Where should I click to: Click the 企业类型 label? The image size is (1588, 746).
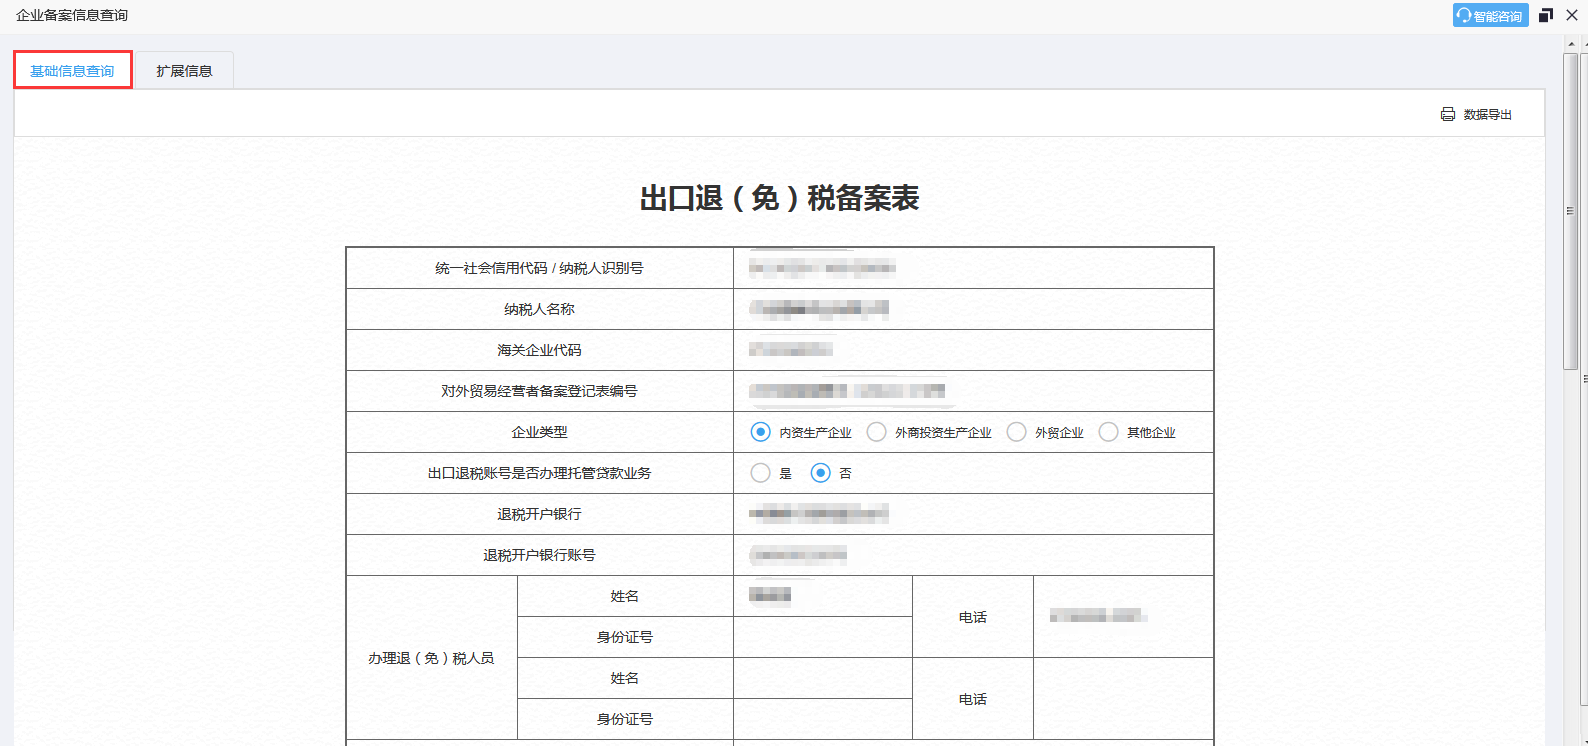pyautogui.click(x=539, y=432)
